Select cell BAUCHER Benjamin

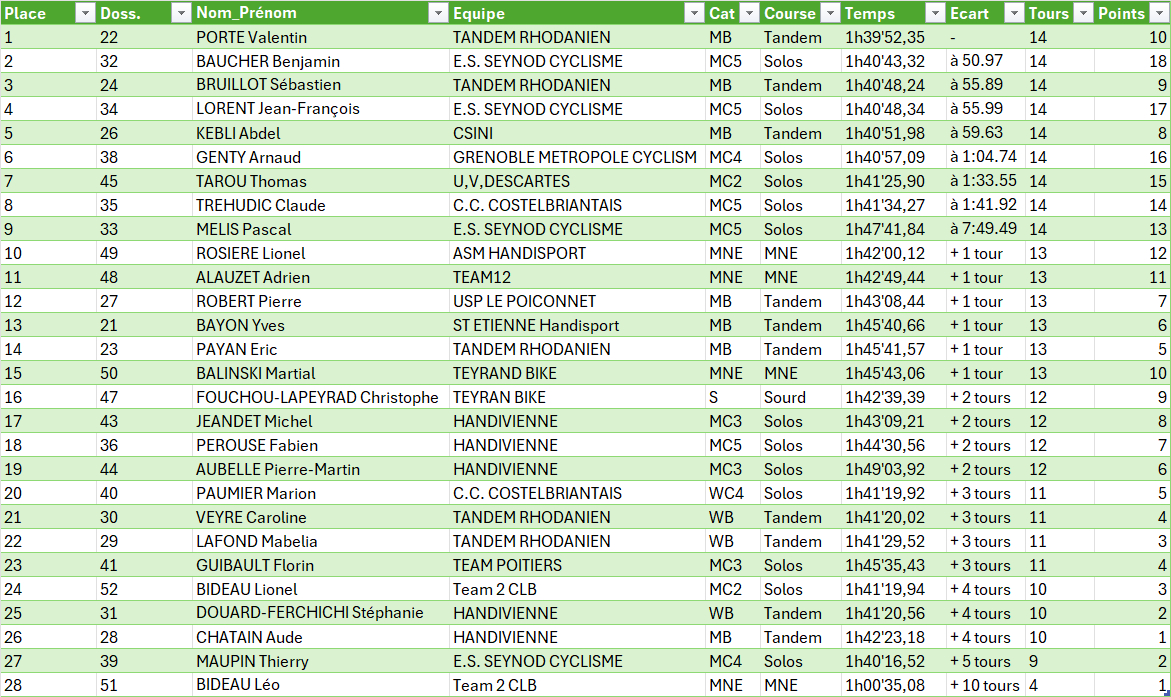[x=320, y=61]
